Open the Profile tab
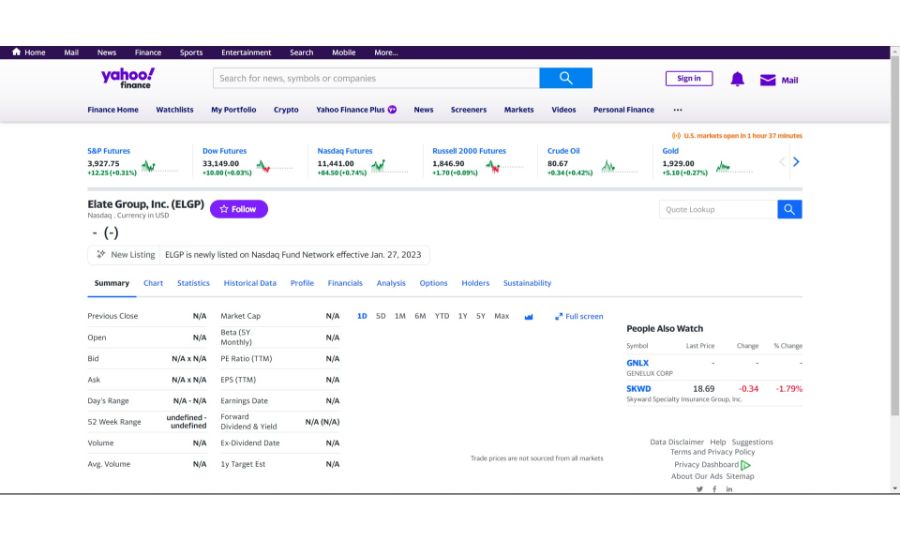Screen dimensions: 900x540 coord(302,283)
